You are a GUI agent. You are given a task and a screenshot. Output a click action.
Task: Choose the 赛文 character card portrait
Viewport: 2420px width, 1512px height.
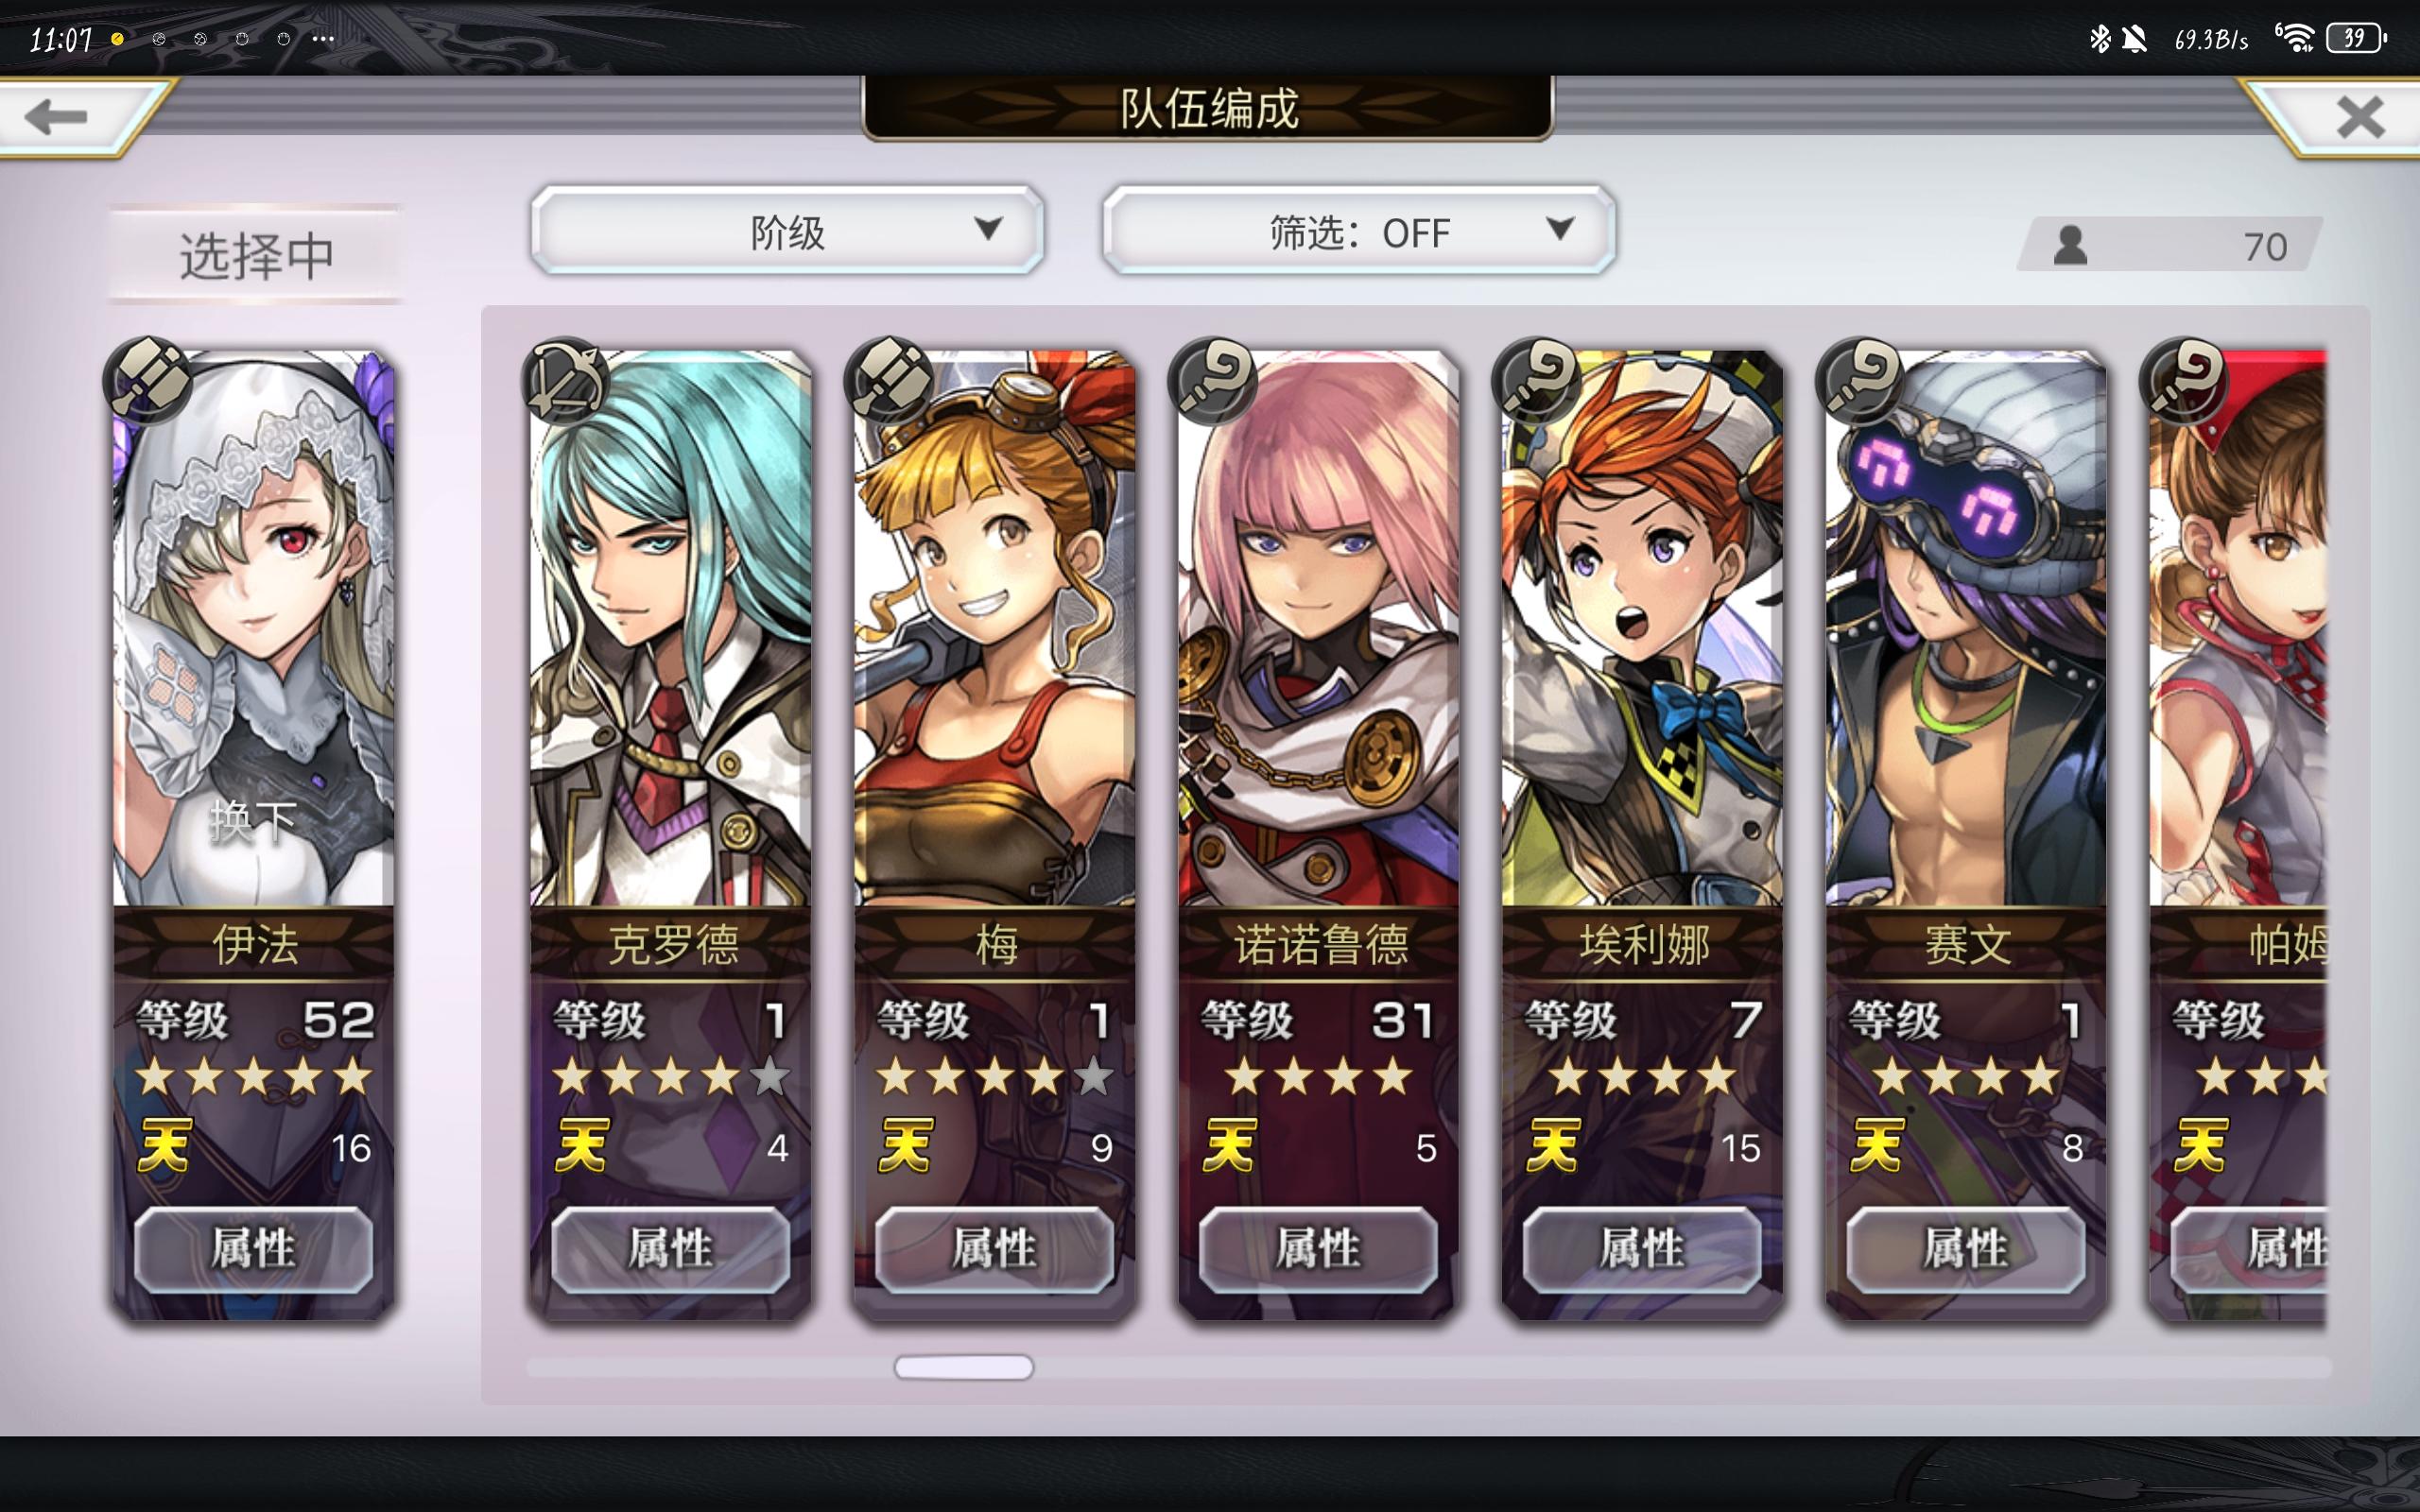click(x=1966, y=628)
